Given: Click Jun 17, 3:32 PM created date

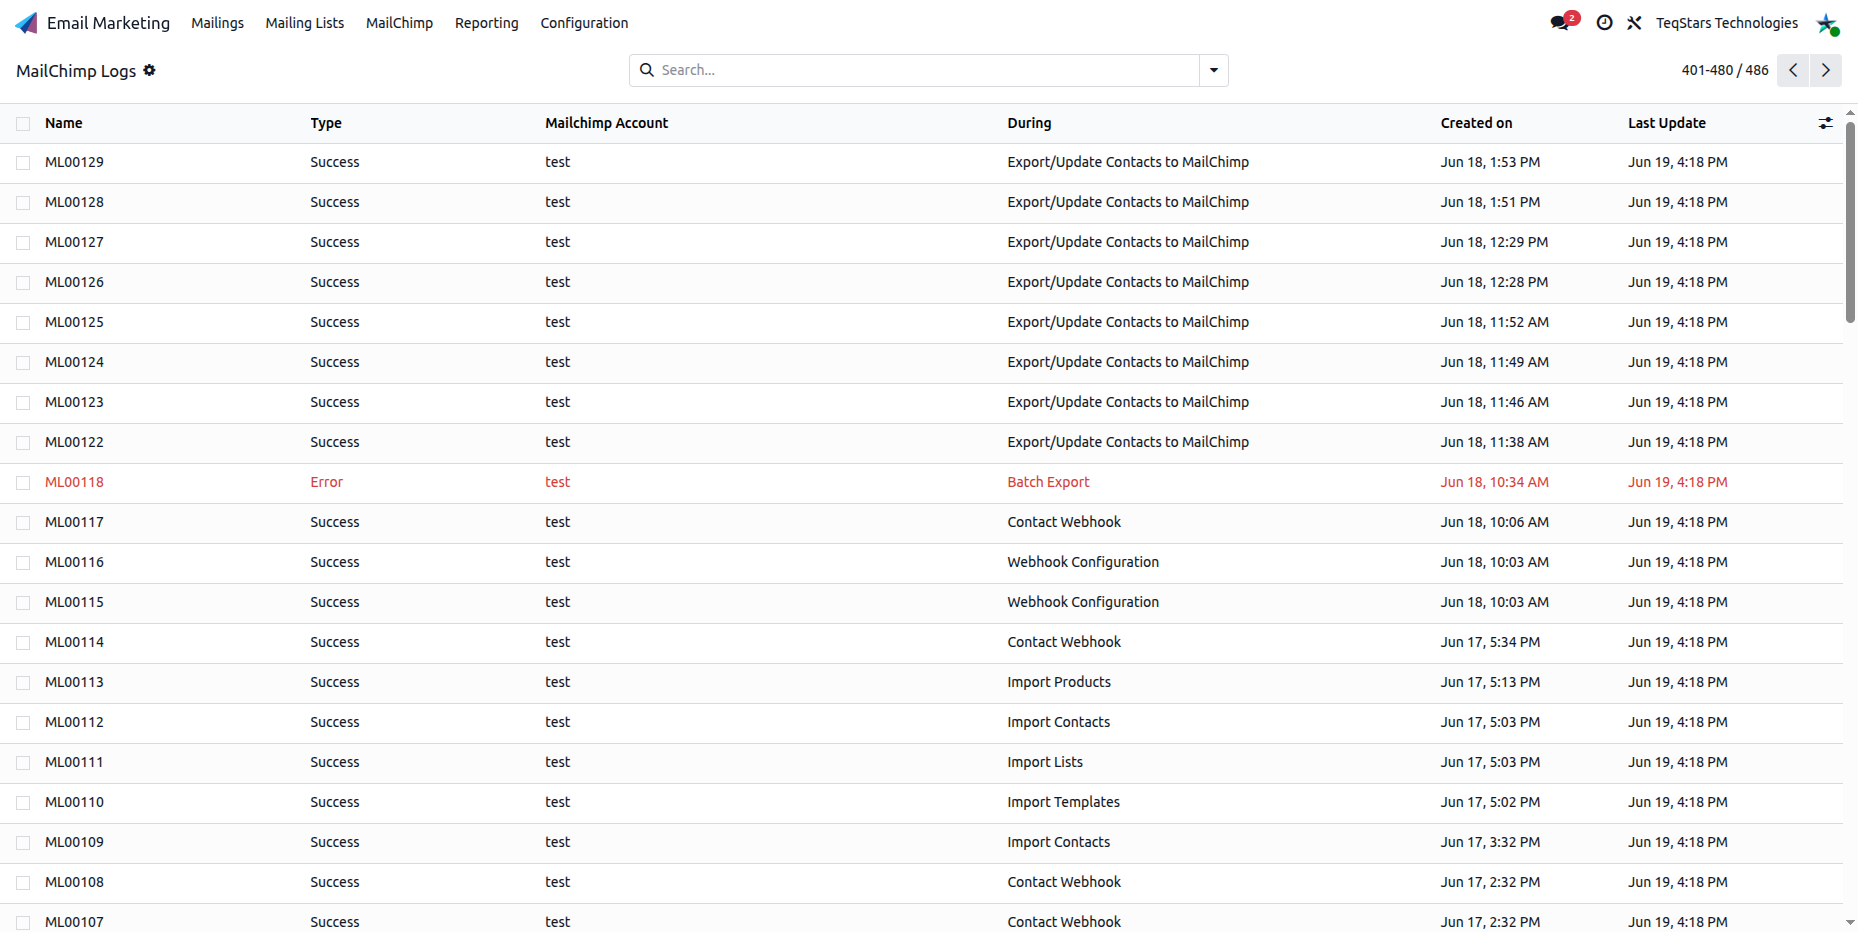Looking at the screenshot, I should 1490,842.
